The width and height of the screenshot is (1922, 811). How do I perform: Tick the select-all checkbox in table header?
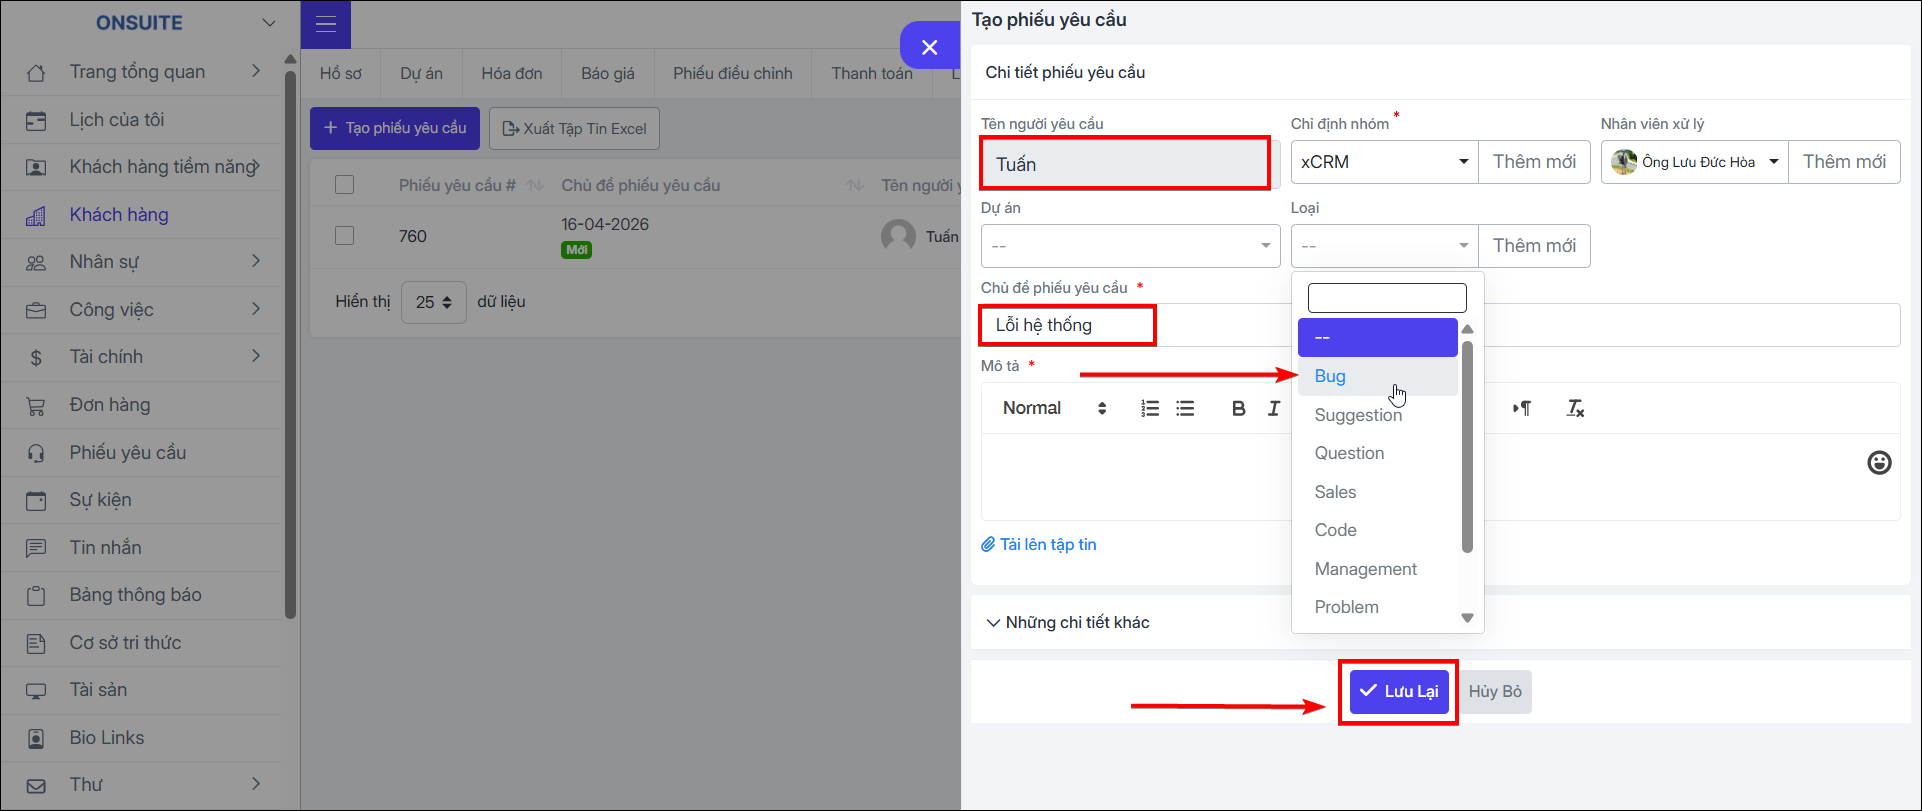[x=344, y=185]
